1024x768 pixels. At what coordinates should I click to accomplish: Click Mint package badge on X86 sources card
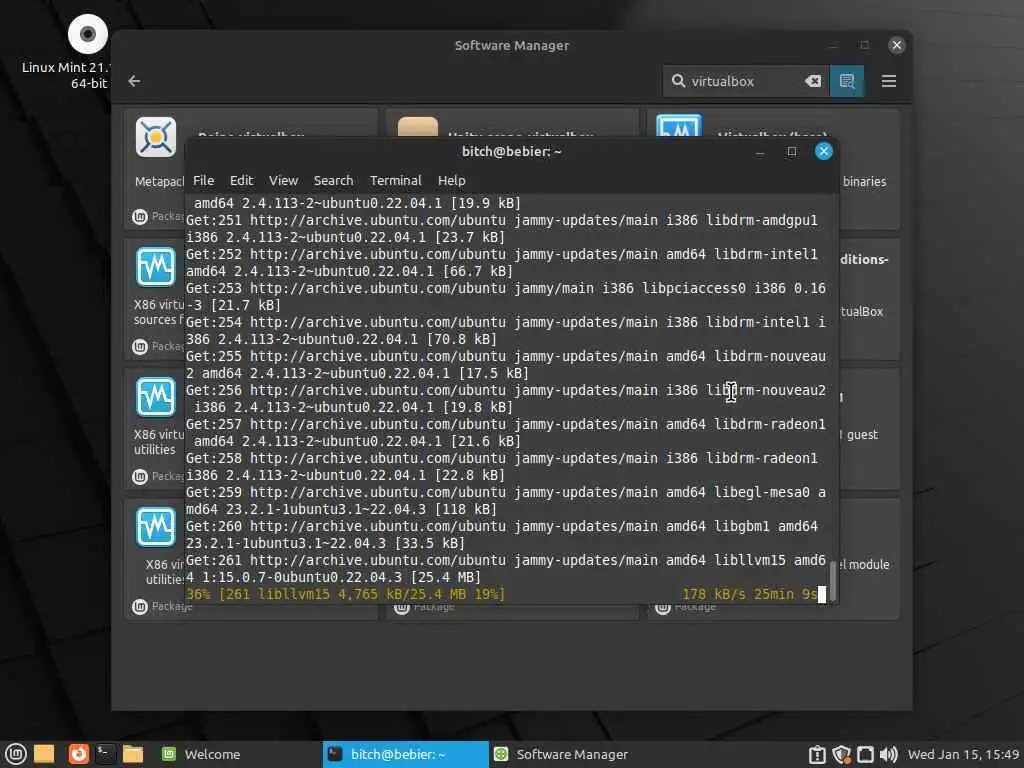click(140, 346)
